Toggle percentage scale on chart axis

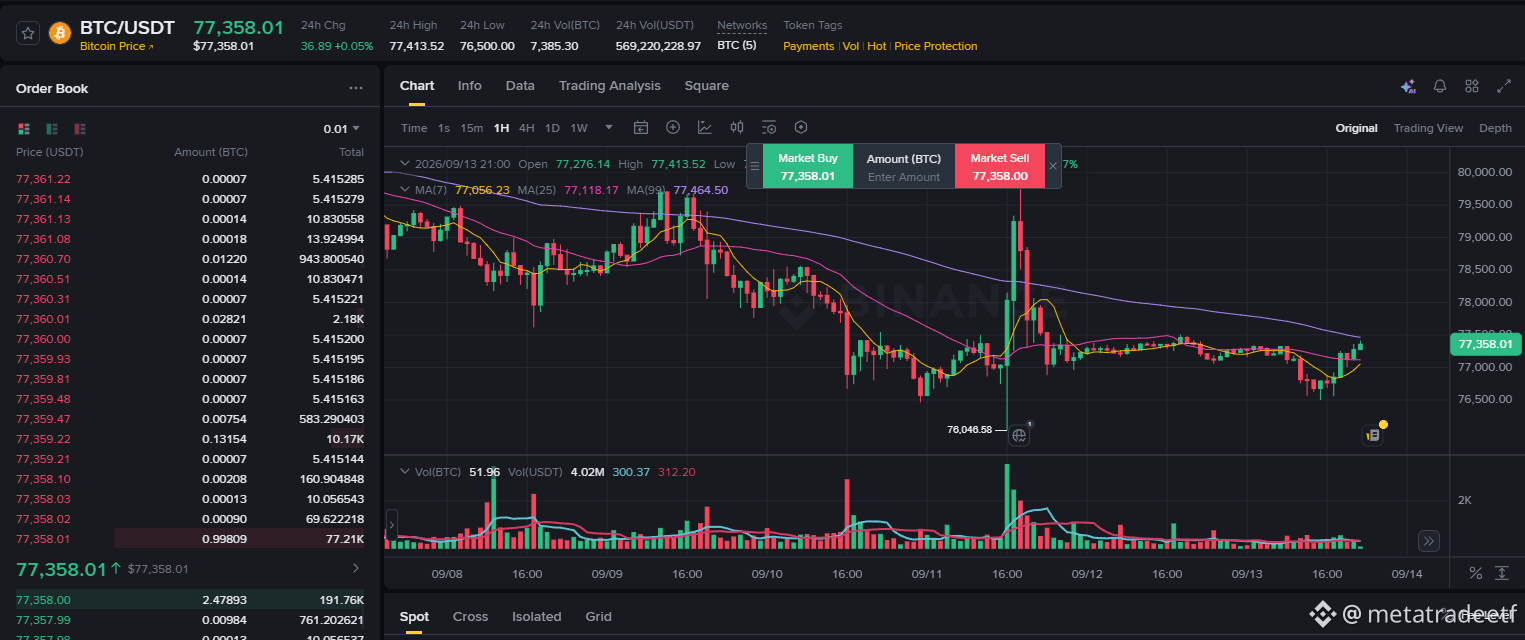[x=1475, y=573]
